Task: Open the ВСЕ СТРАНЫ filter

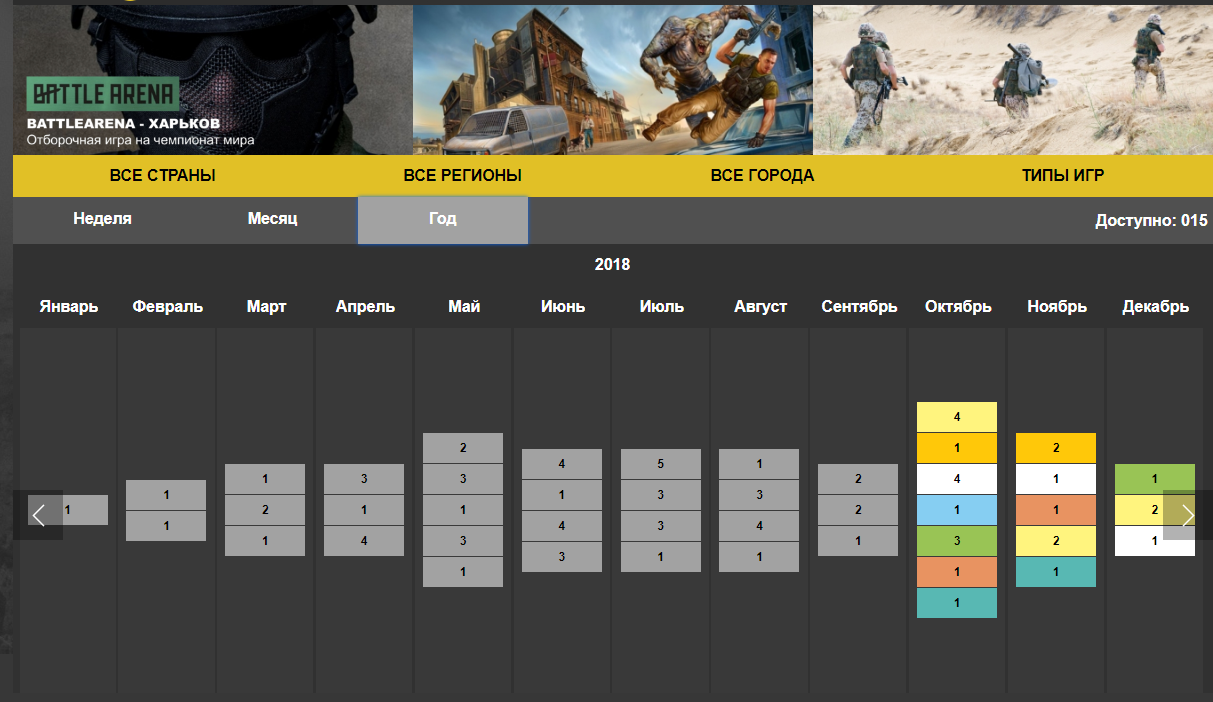Action: (x=163, y=176)
